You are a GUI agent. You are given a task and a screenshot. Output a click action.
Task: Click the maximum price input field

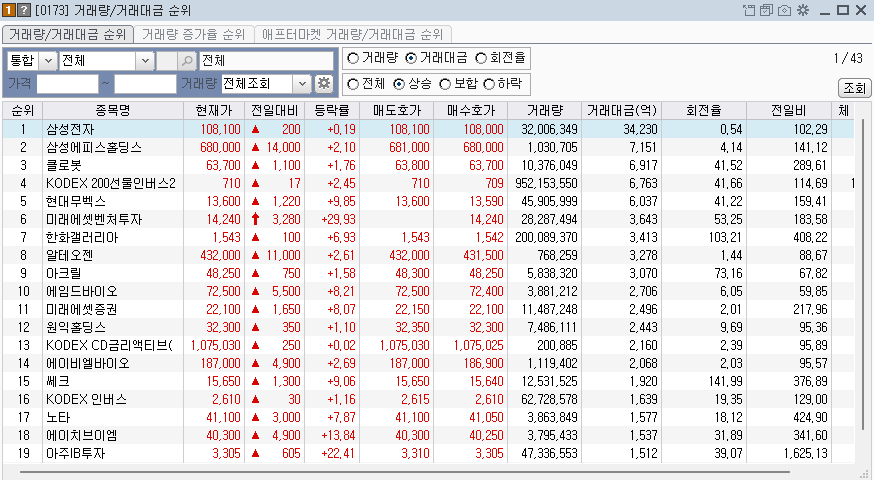click(x=145, y=84)
